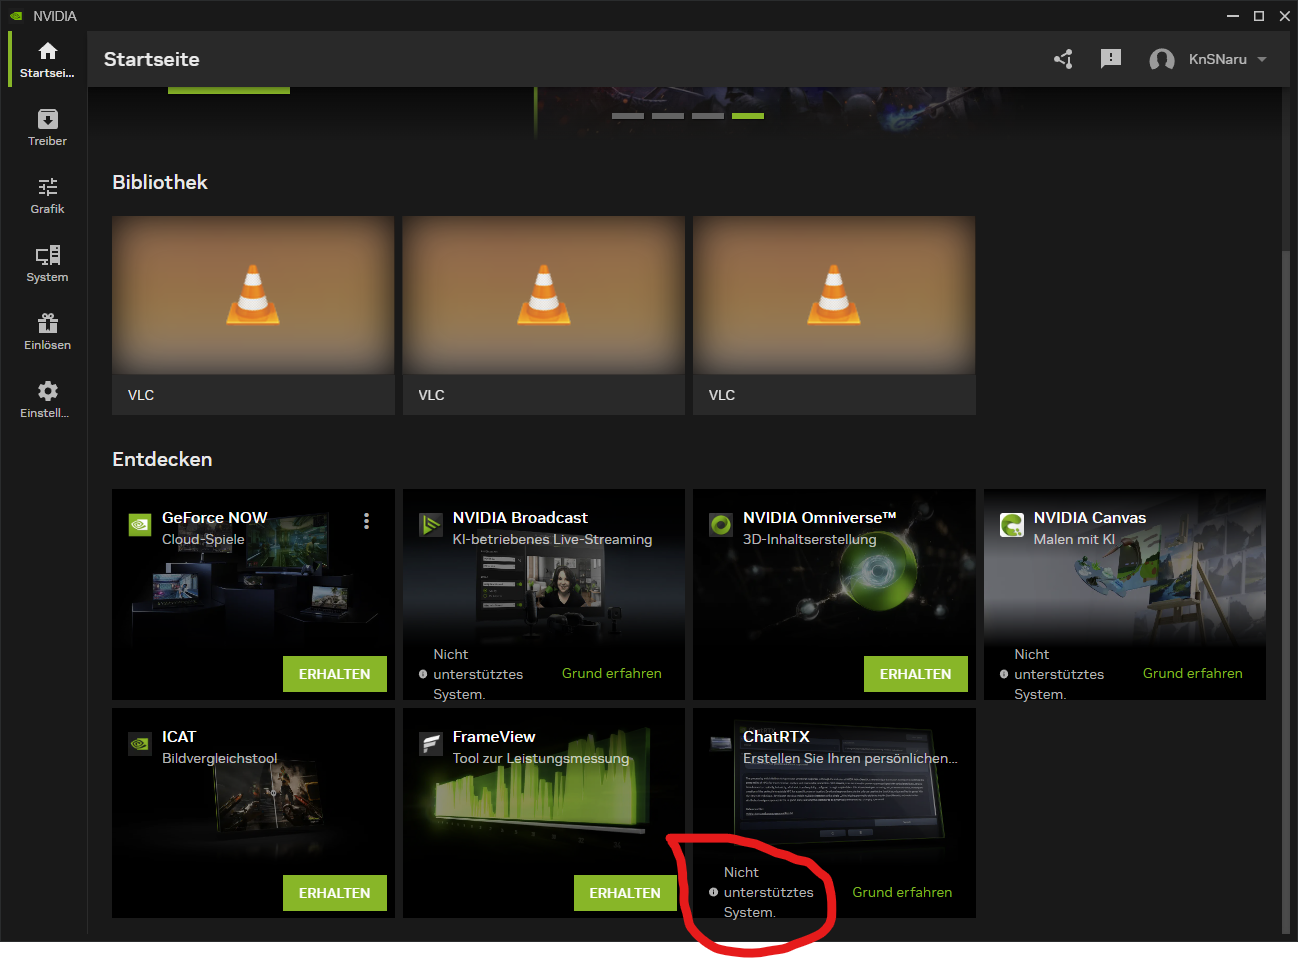Viewport: 1298px width, 959px height.
Task: Select the Startseite tab at the top
Action: pyautogui.click(x=151, y=59)
